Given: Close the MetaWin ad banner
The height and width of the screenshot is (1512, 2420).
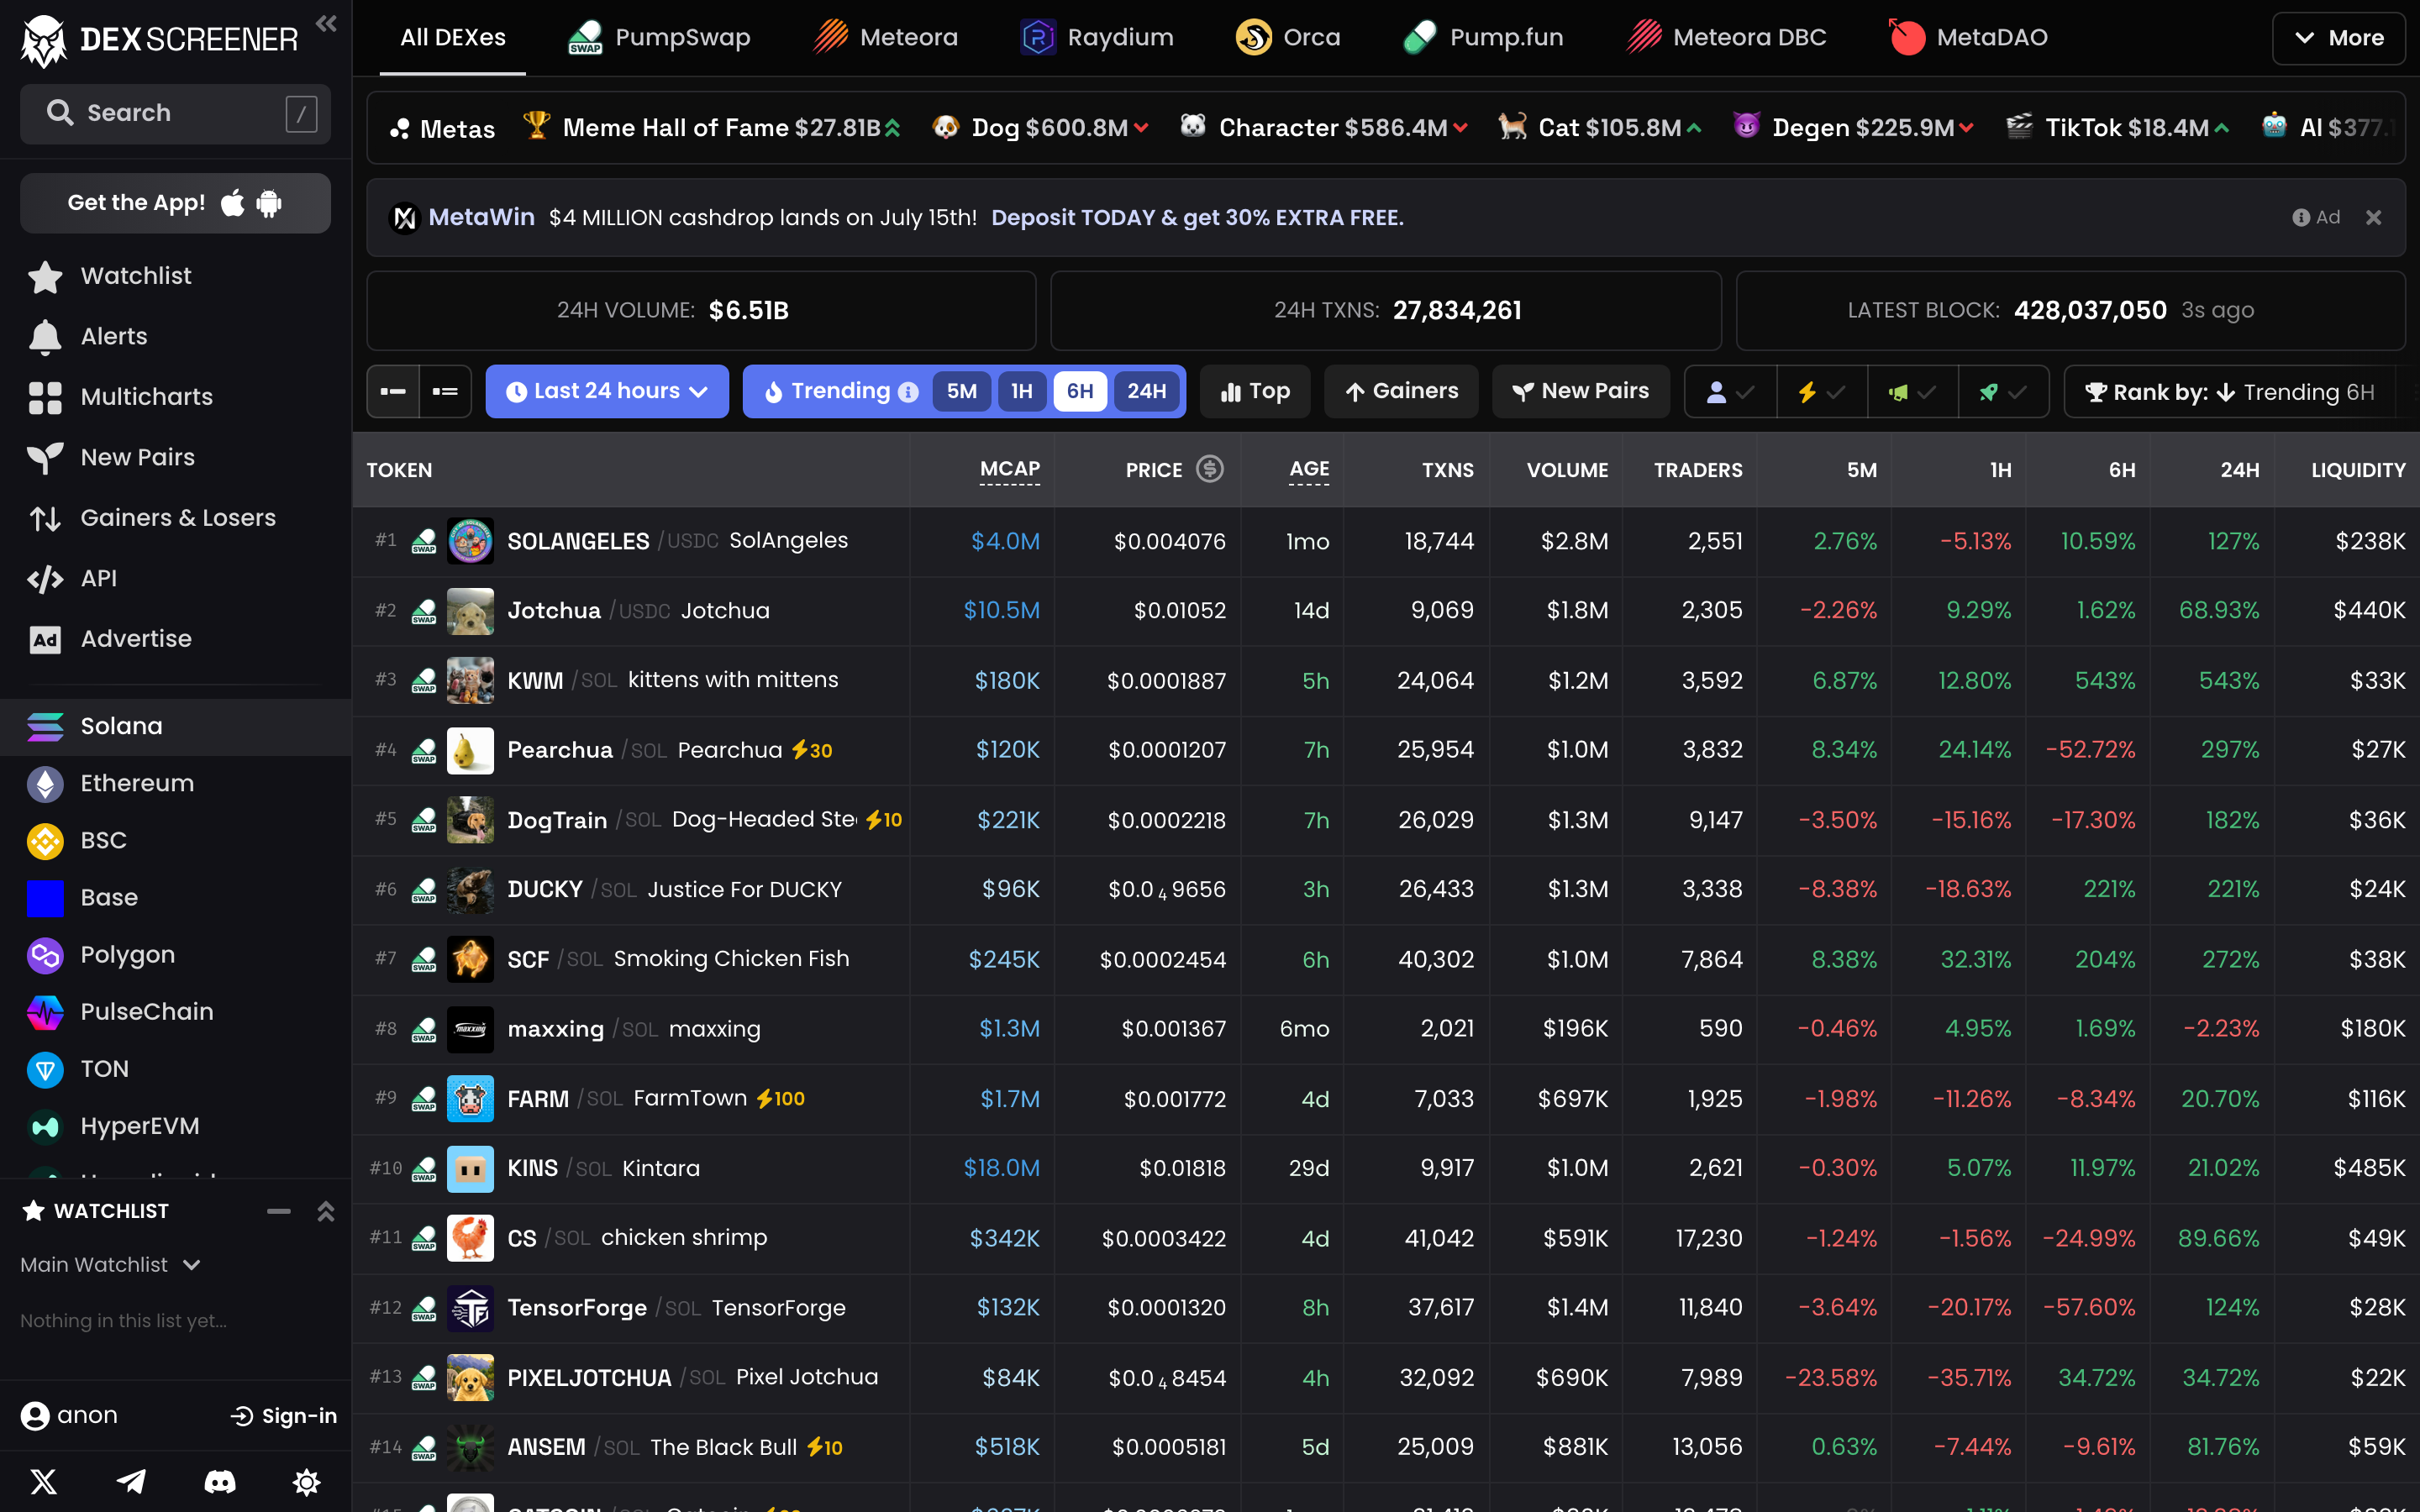Looking at the screenshot, I should [x=2373, y=218].
